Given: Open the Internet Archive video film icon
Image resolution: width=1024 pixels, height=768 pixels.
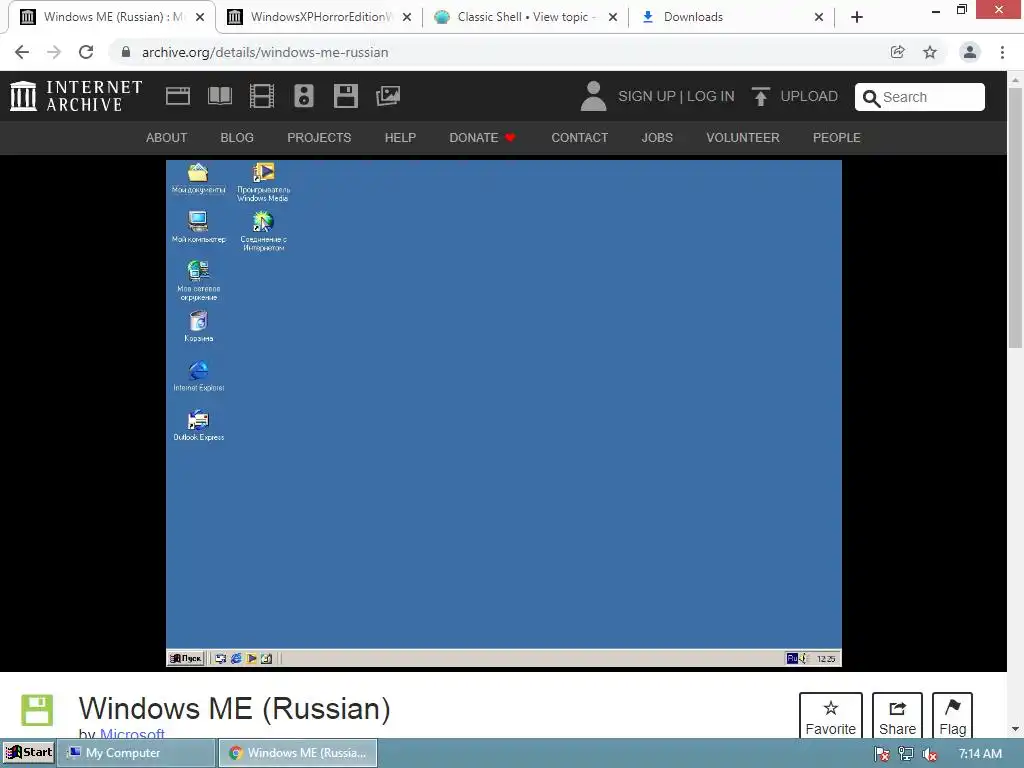Looking at the screenshot, I should 262,96.
